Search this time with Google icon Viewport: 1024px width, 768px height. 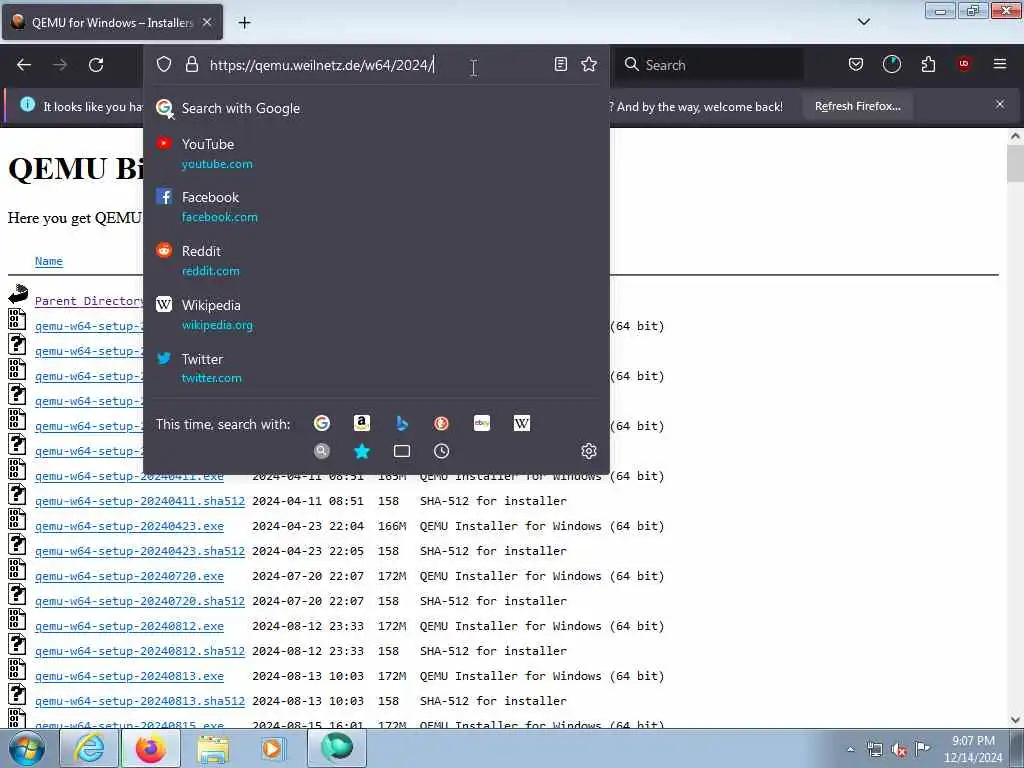pyautogui.click(x=322, y=423)
